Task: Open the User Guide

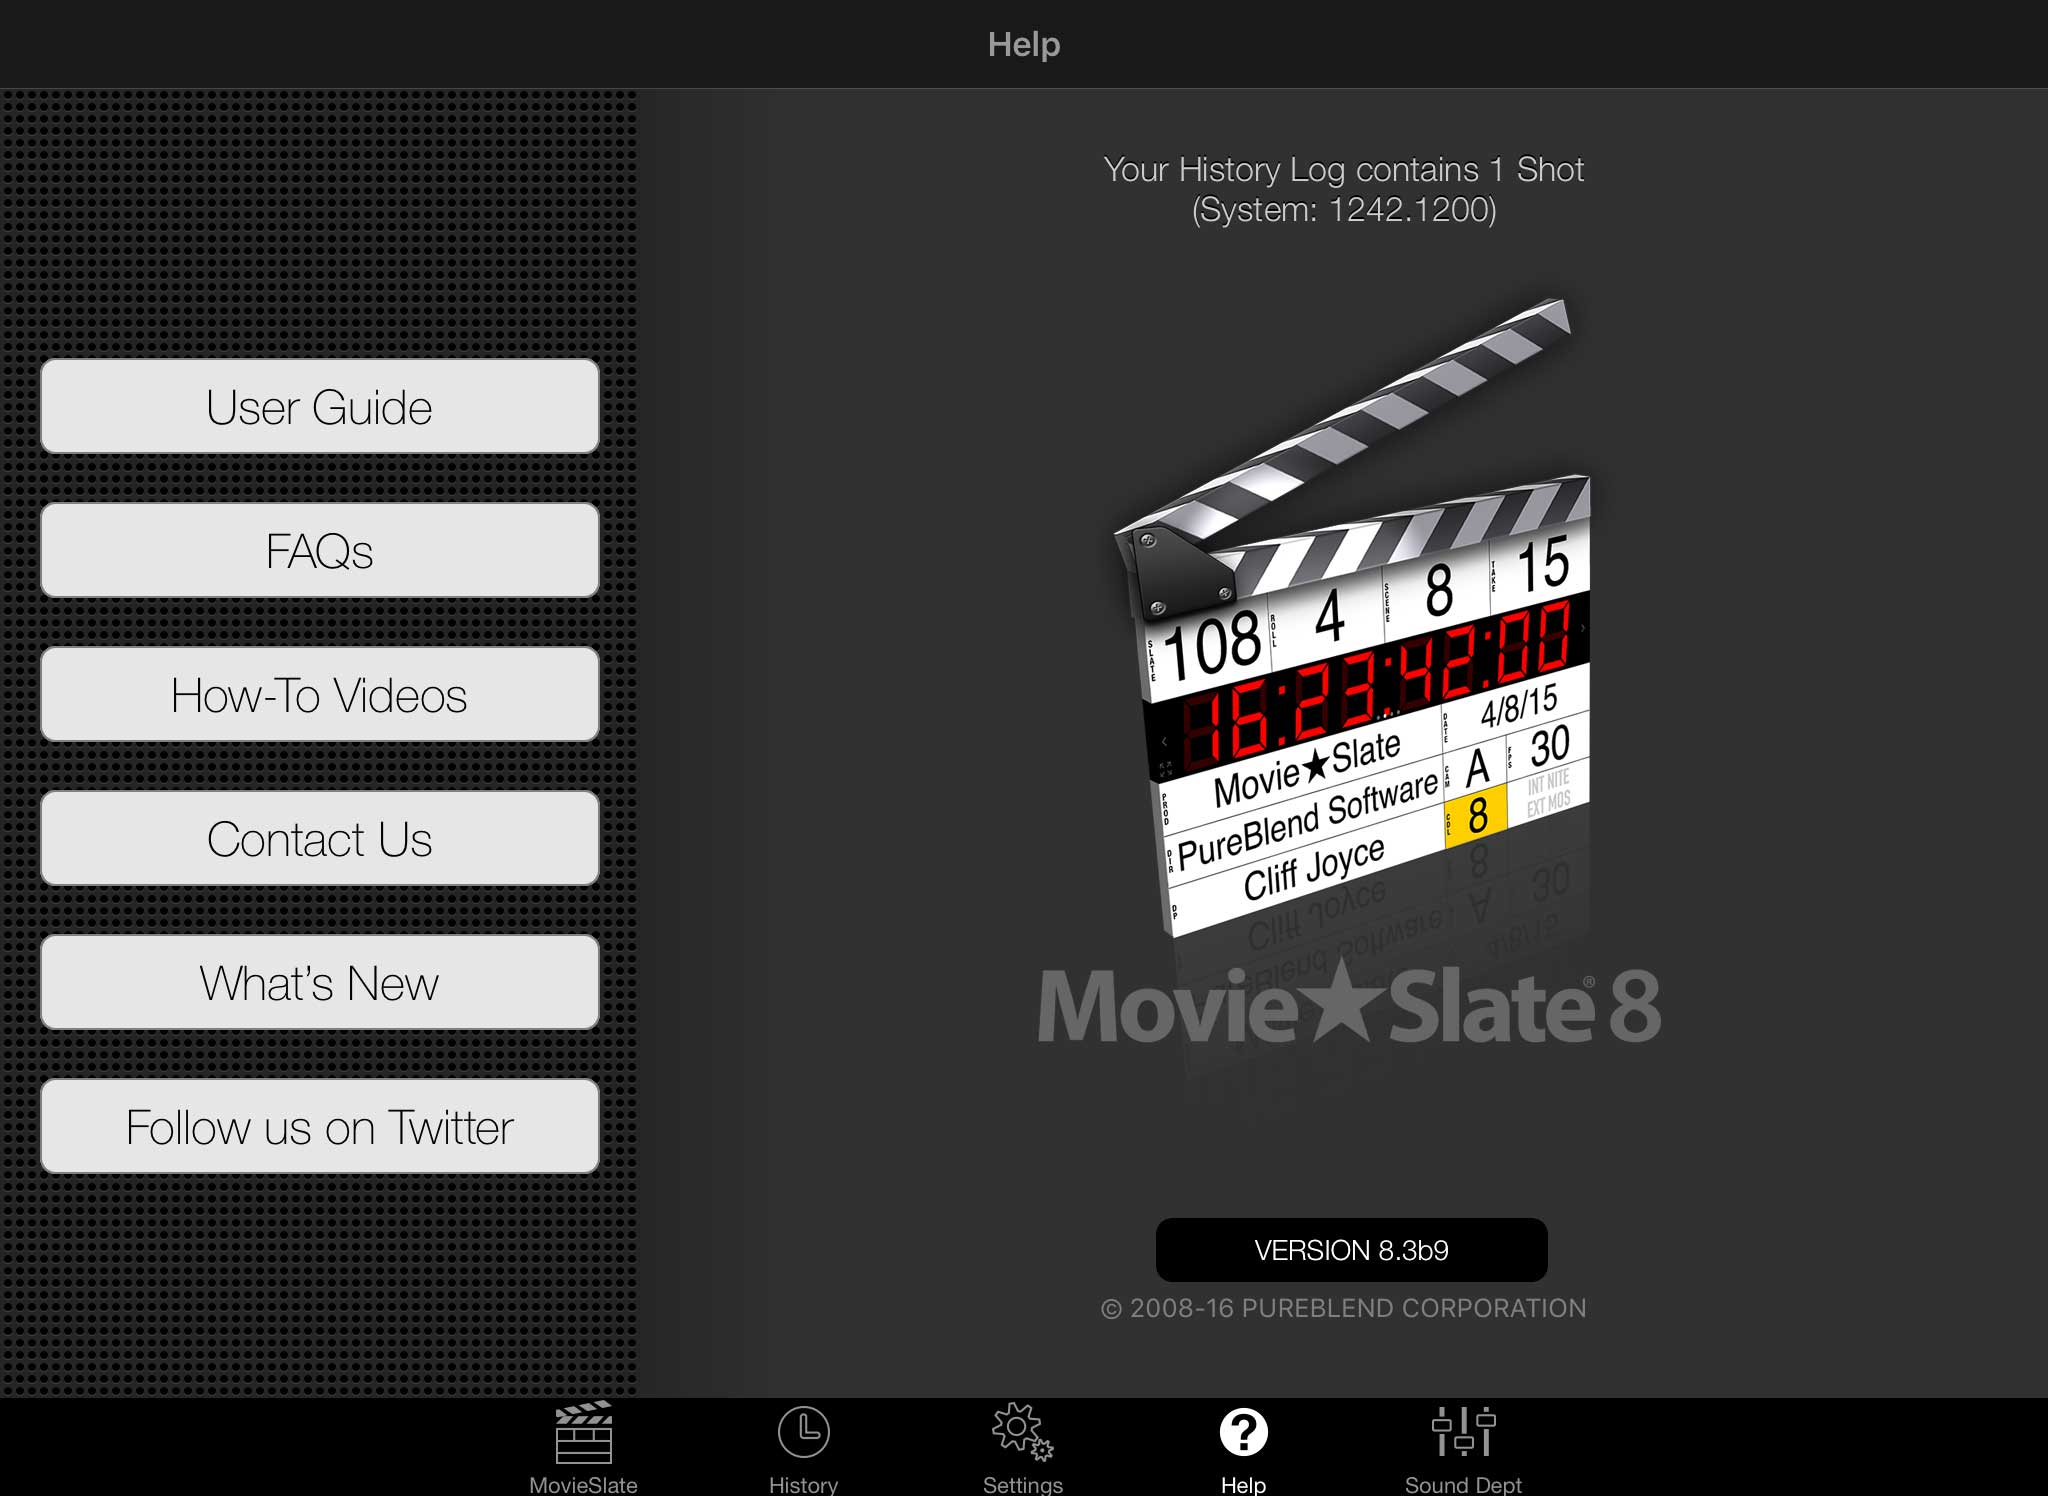Action: [320, 406]
